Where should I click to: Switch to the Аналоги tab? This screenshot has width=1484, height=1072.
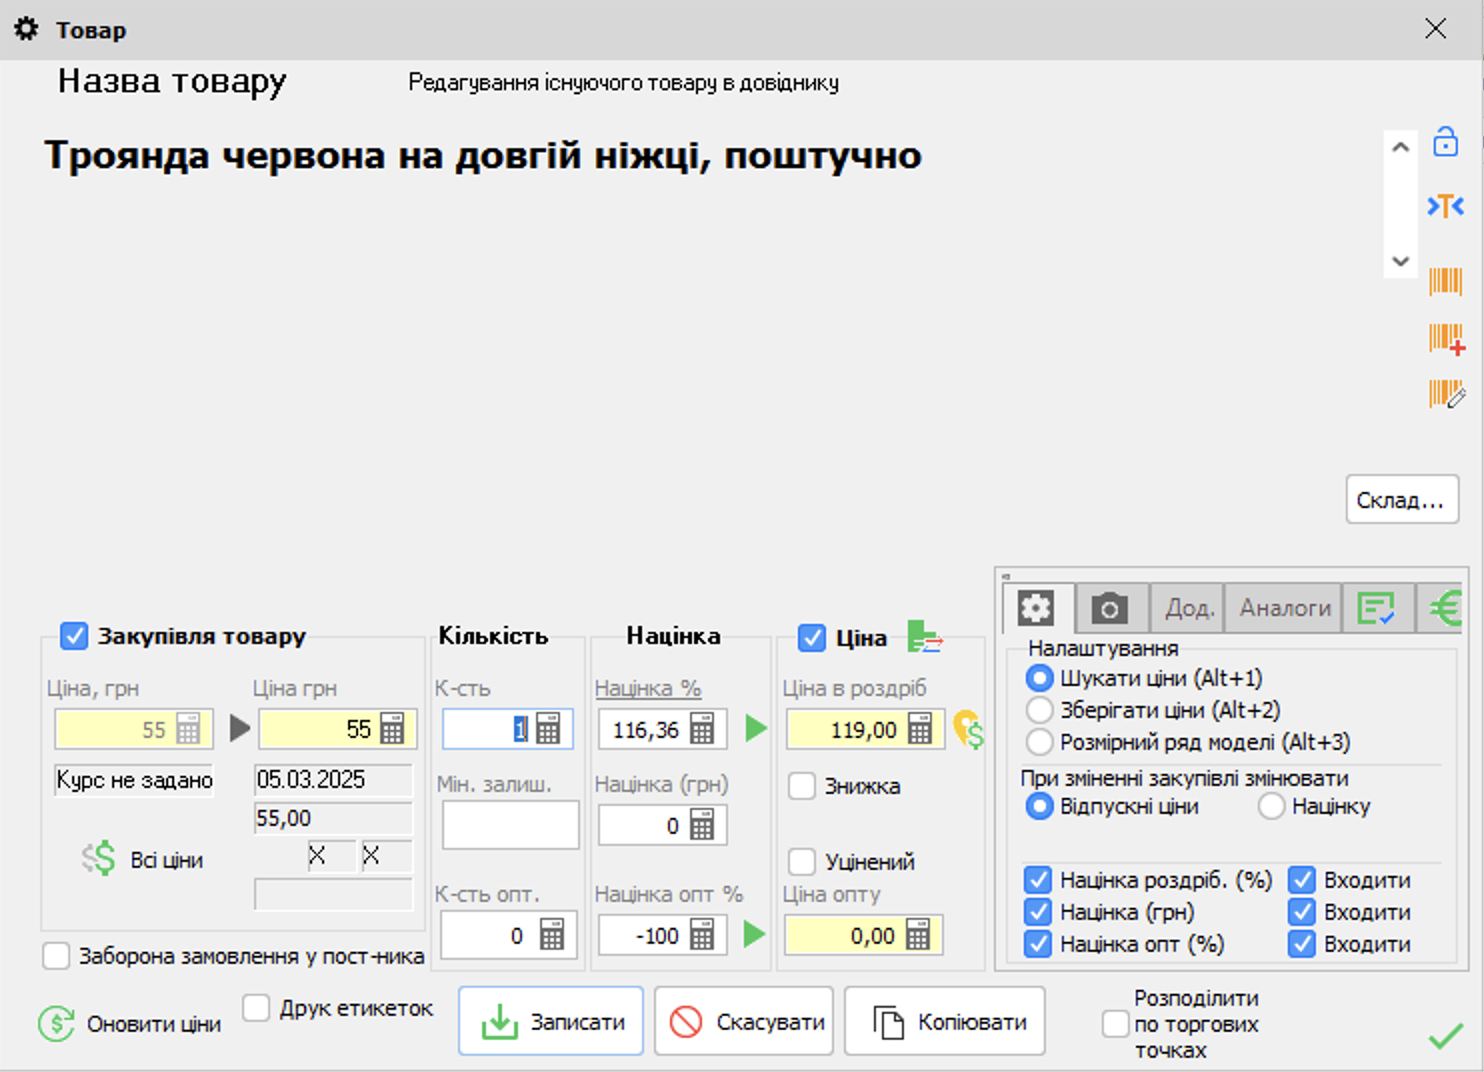coord(1284,608)
